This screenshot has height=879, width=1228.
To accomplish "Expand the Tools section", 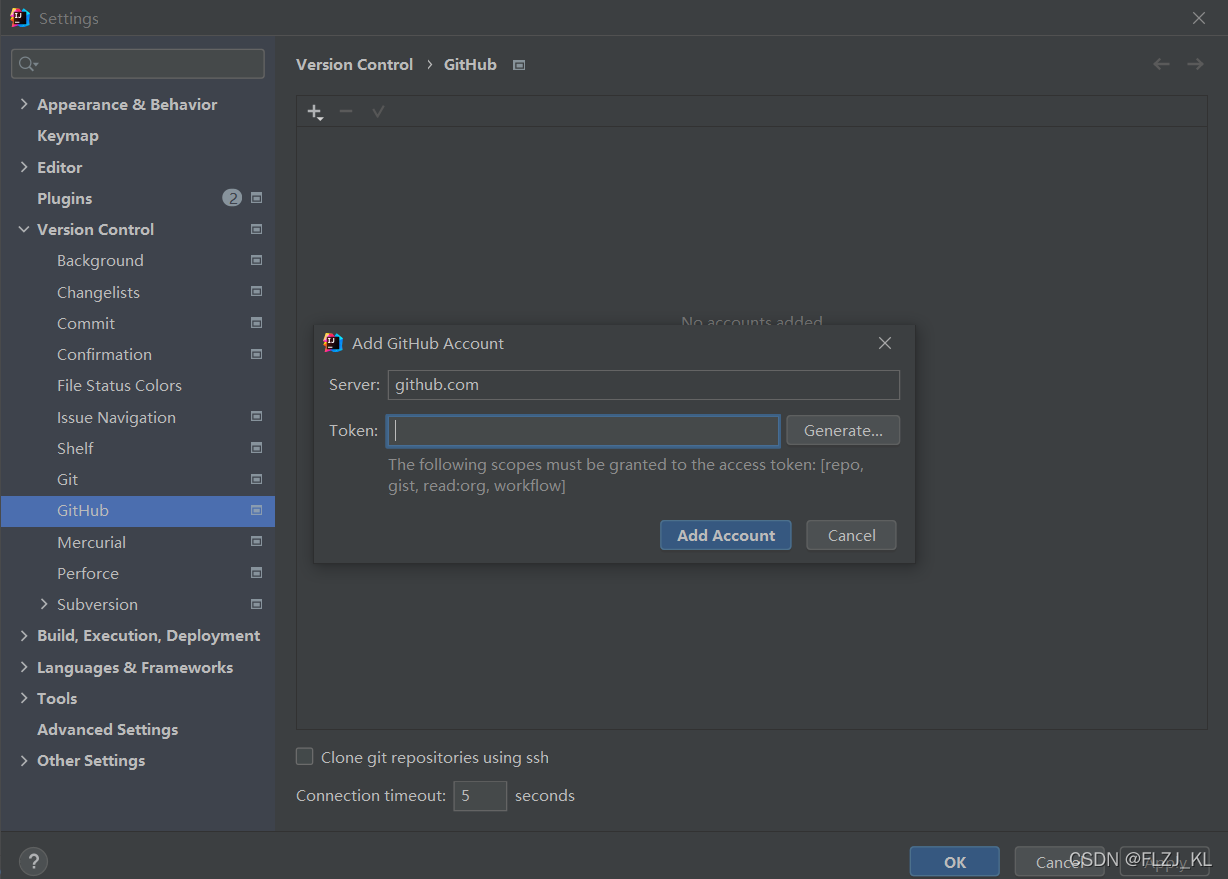I will click(x=24, y=698).
